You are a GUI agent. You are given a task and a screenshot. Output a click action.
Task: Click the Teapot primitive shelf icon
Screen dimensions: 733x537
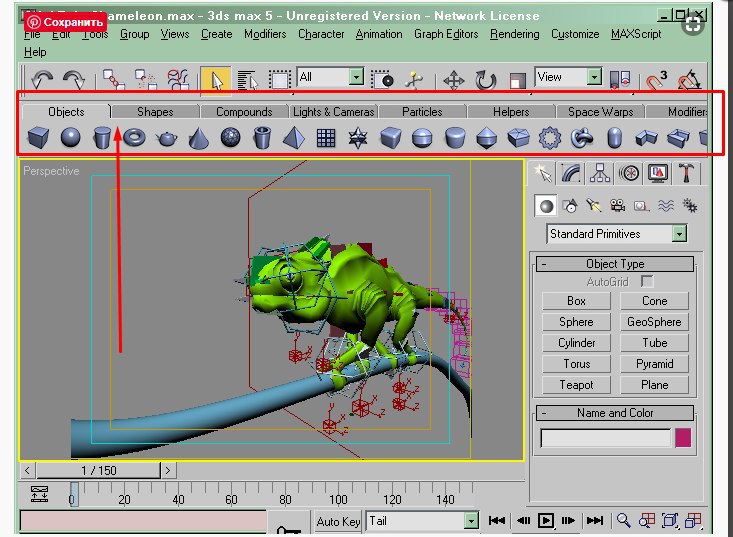[166, 138]
